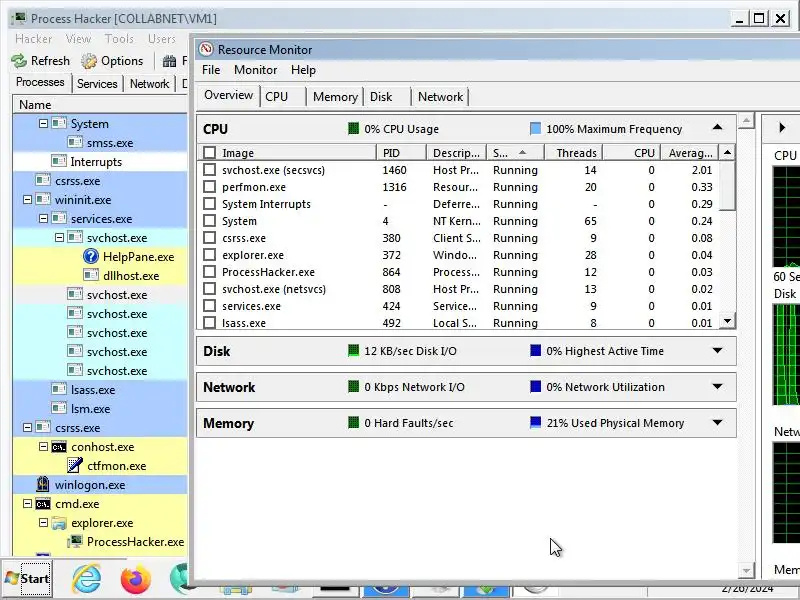Select the HelpPane.exe question mark icon

click(90, 257)
